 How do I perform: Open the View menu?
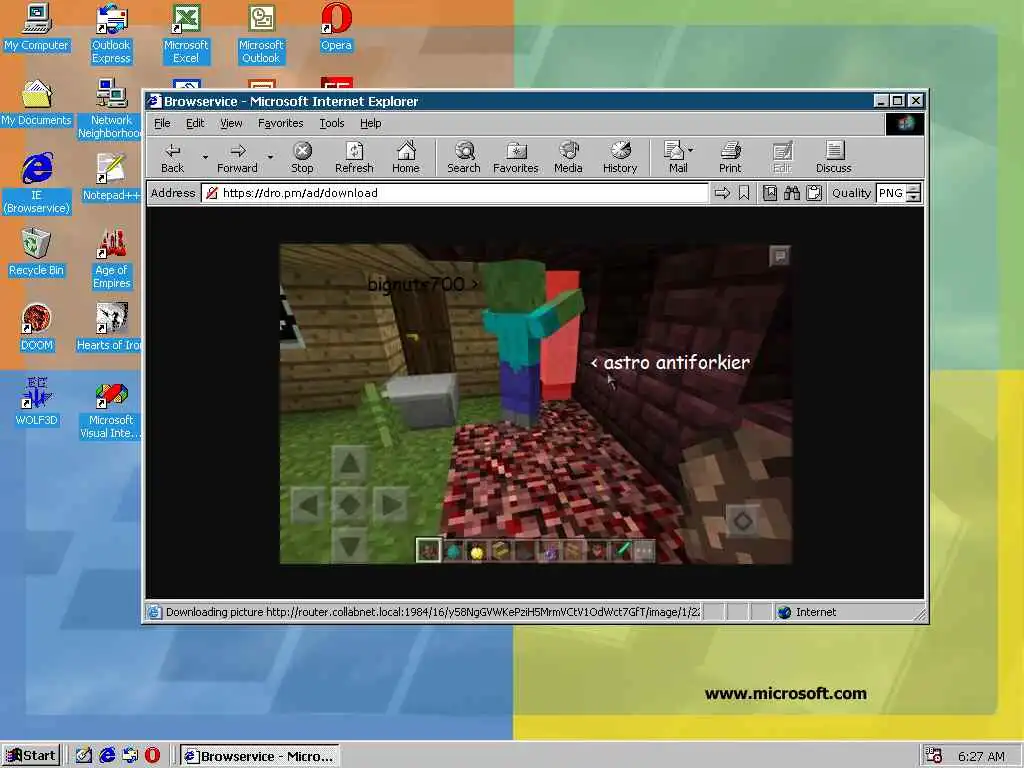[231, 123]
